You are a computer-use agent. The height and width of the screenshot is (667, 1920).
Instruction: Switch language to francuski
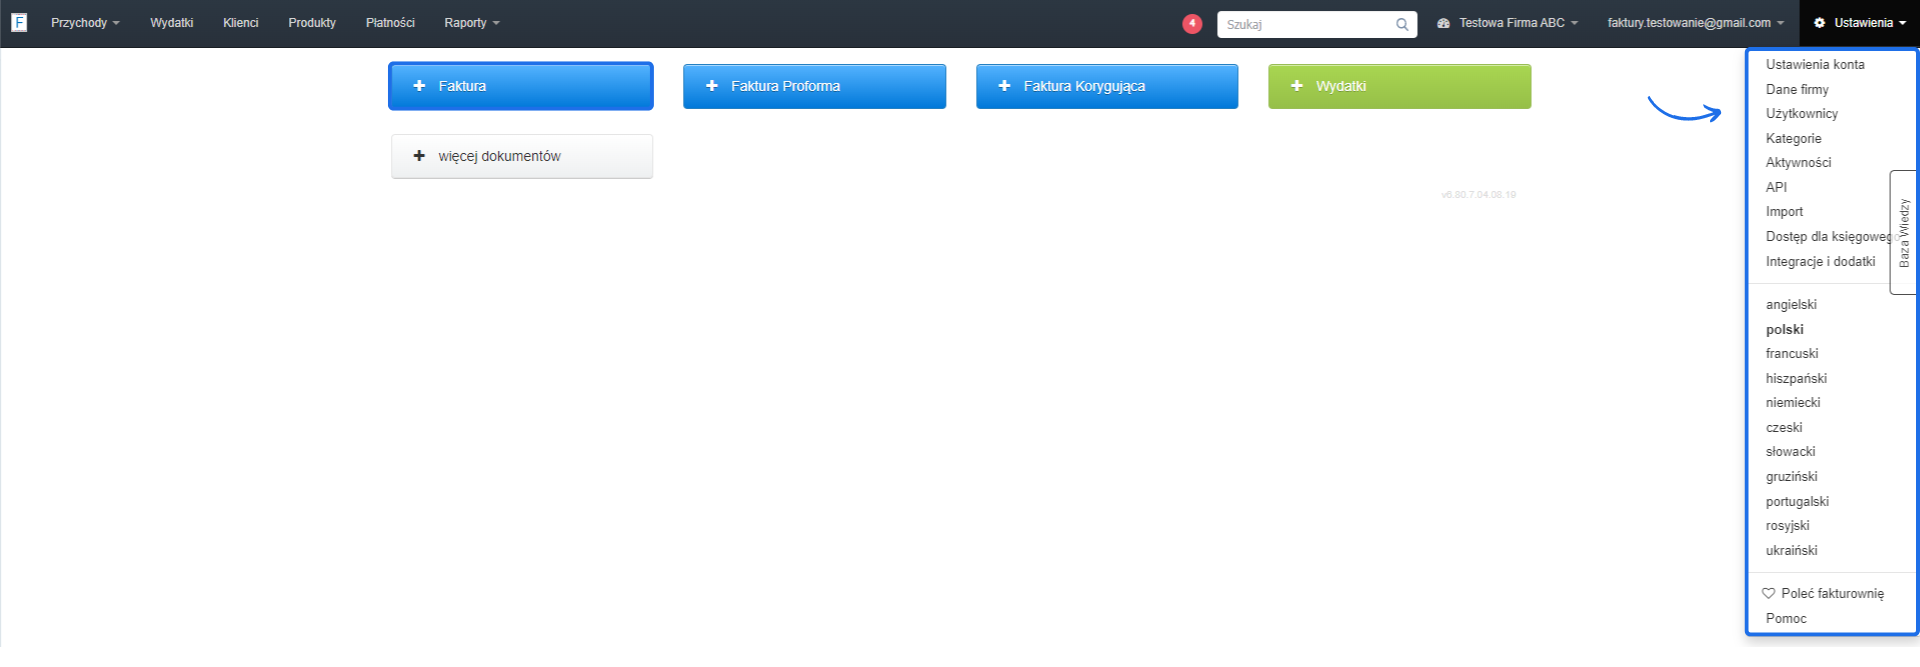click(x=1792, y=353)
